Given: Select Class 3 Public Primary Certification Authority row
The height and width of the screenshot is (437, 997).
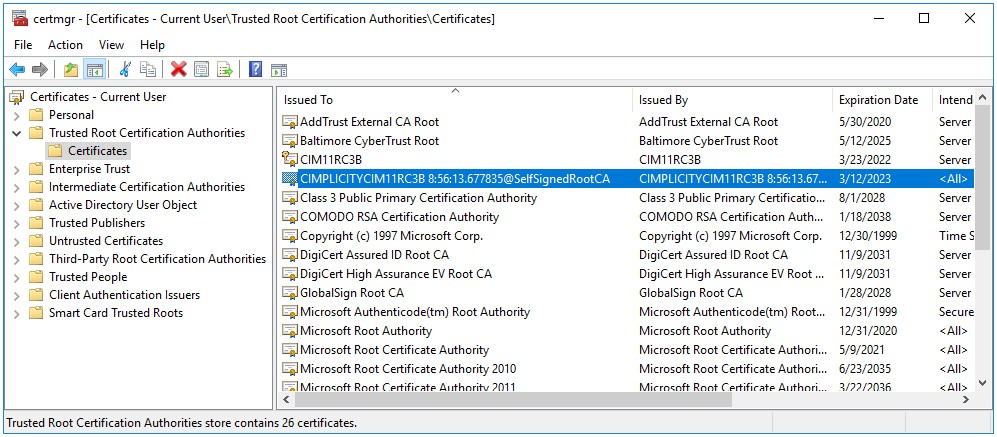Looking at the screenshot, I should point(627,198).
